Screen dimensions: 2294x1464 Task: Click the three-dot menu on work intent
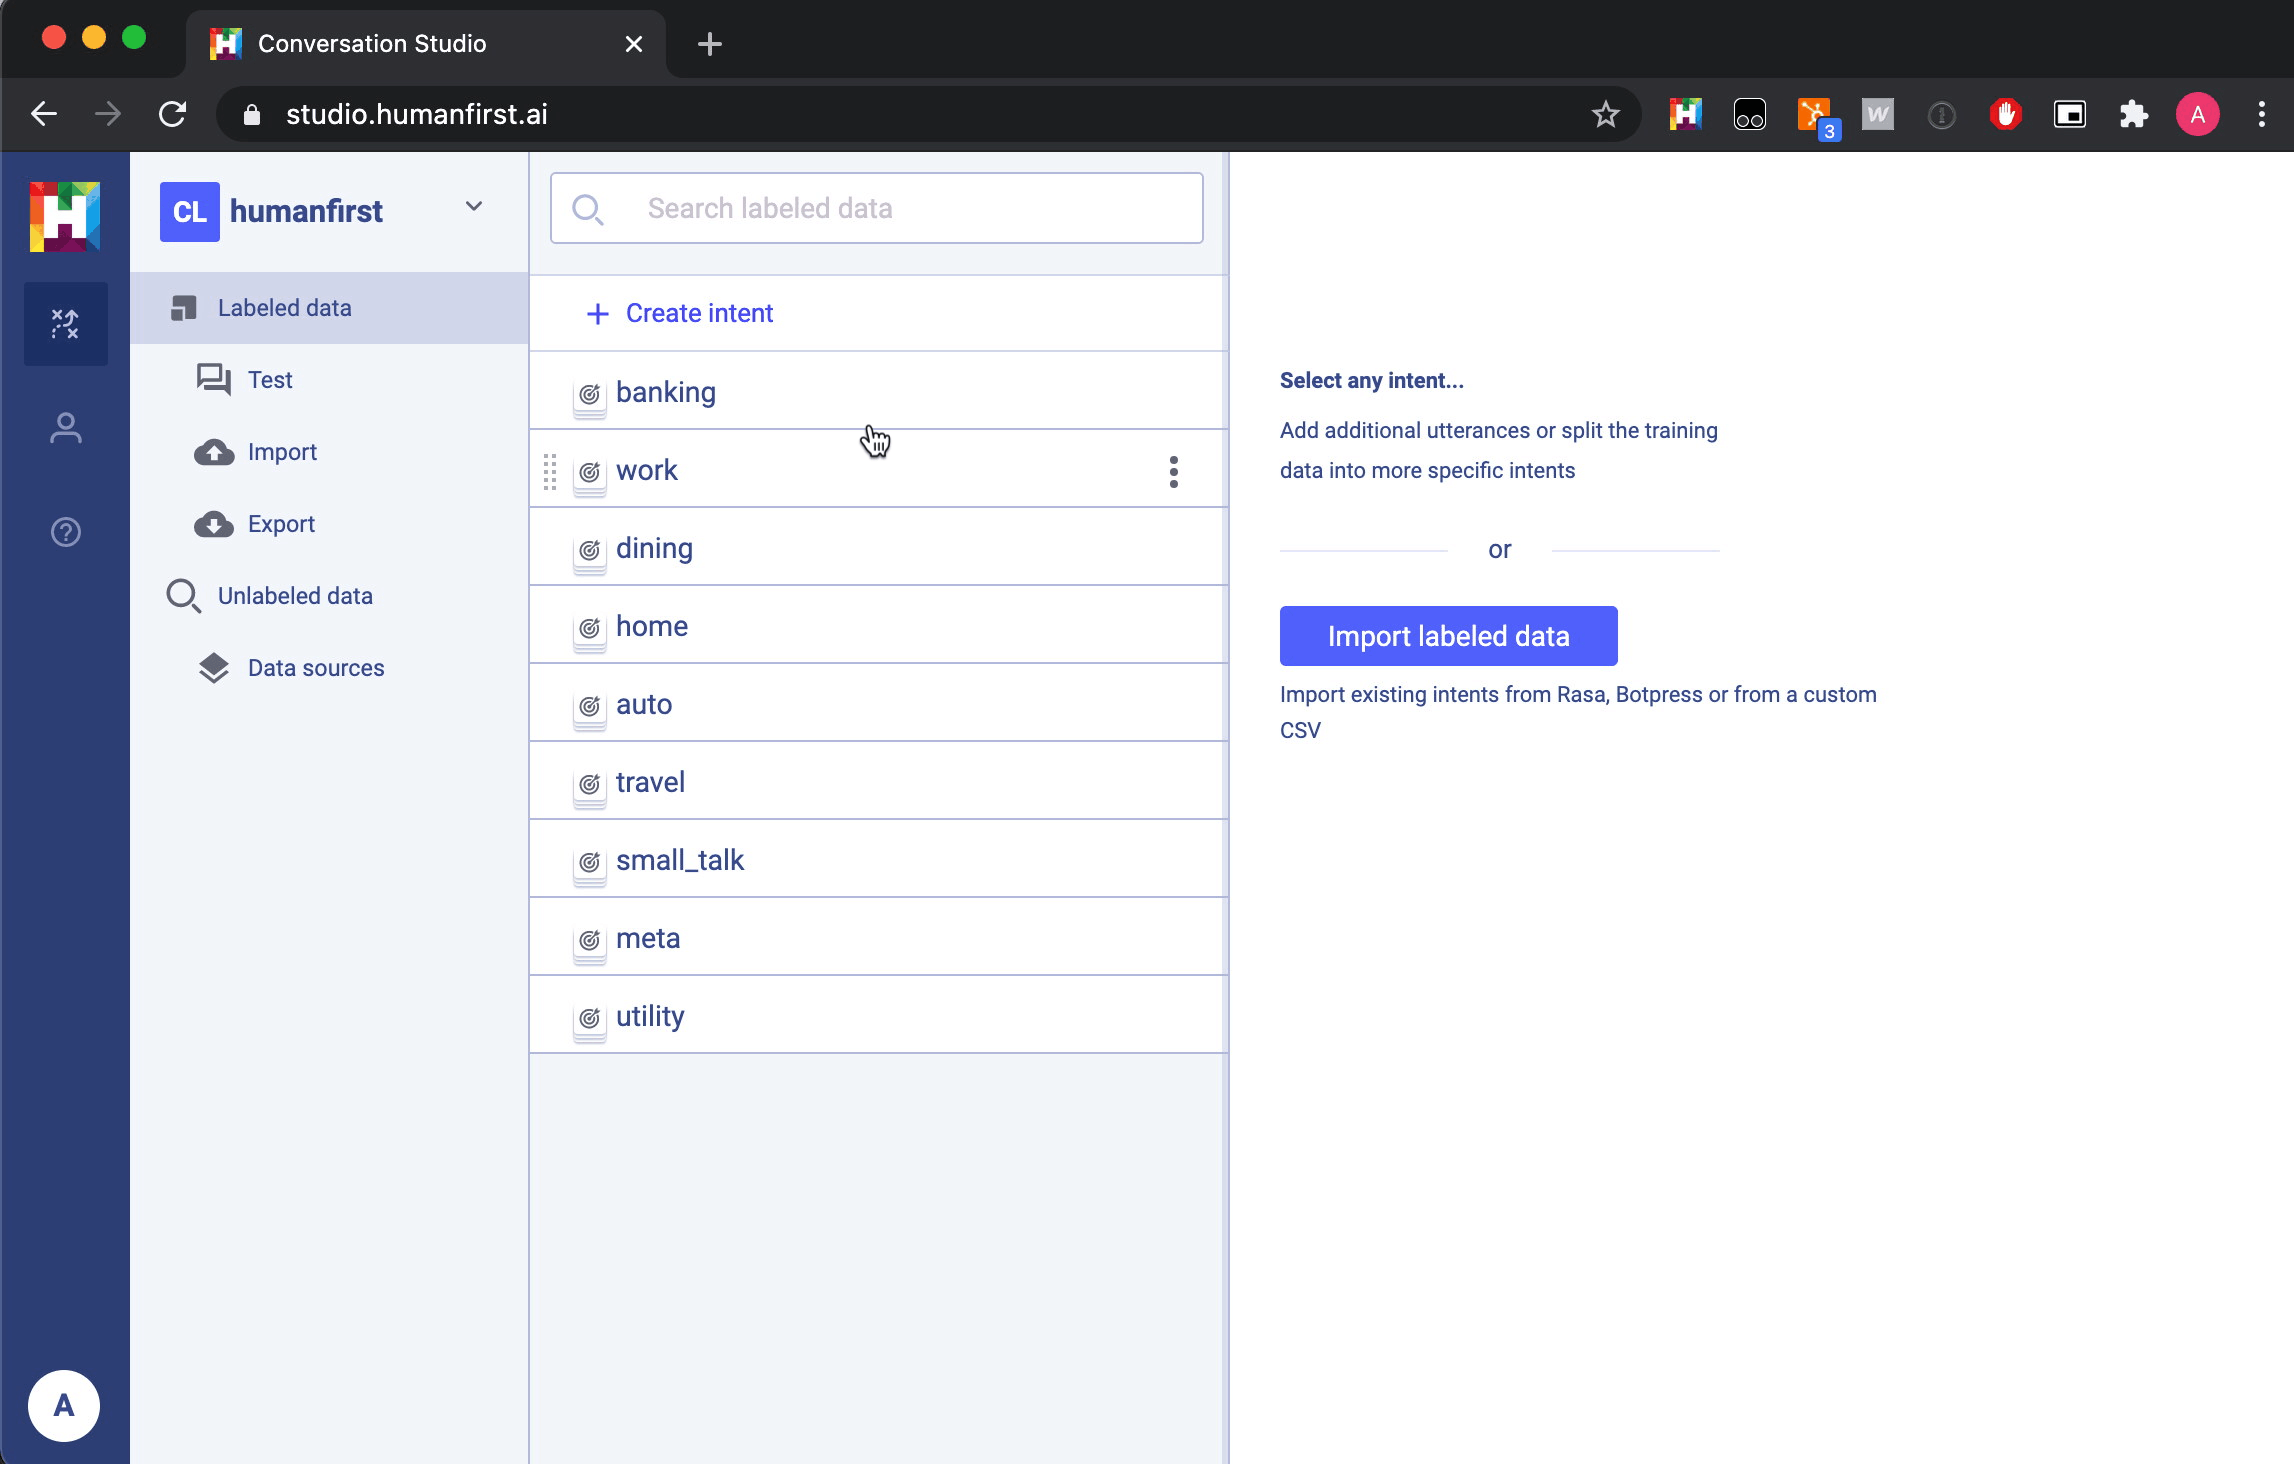pyautogui.click(x=1174, y=471)
